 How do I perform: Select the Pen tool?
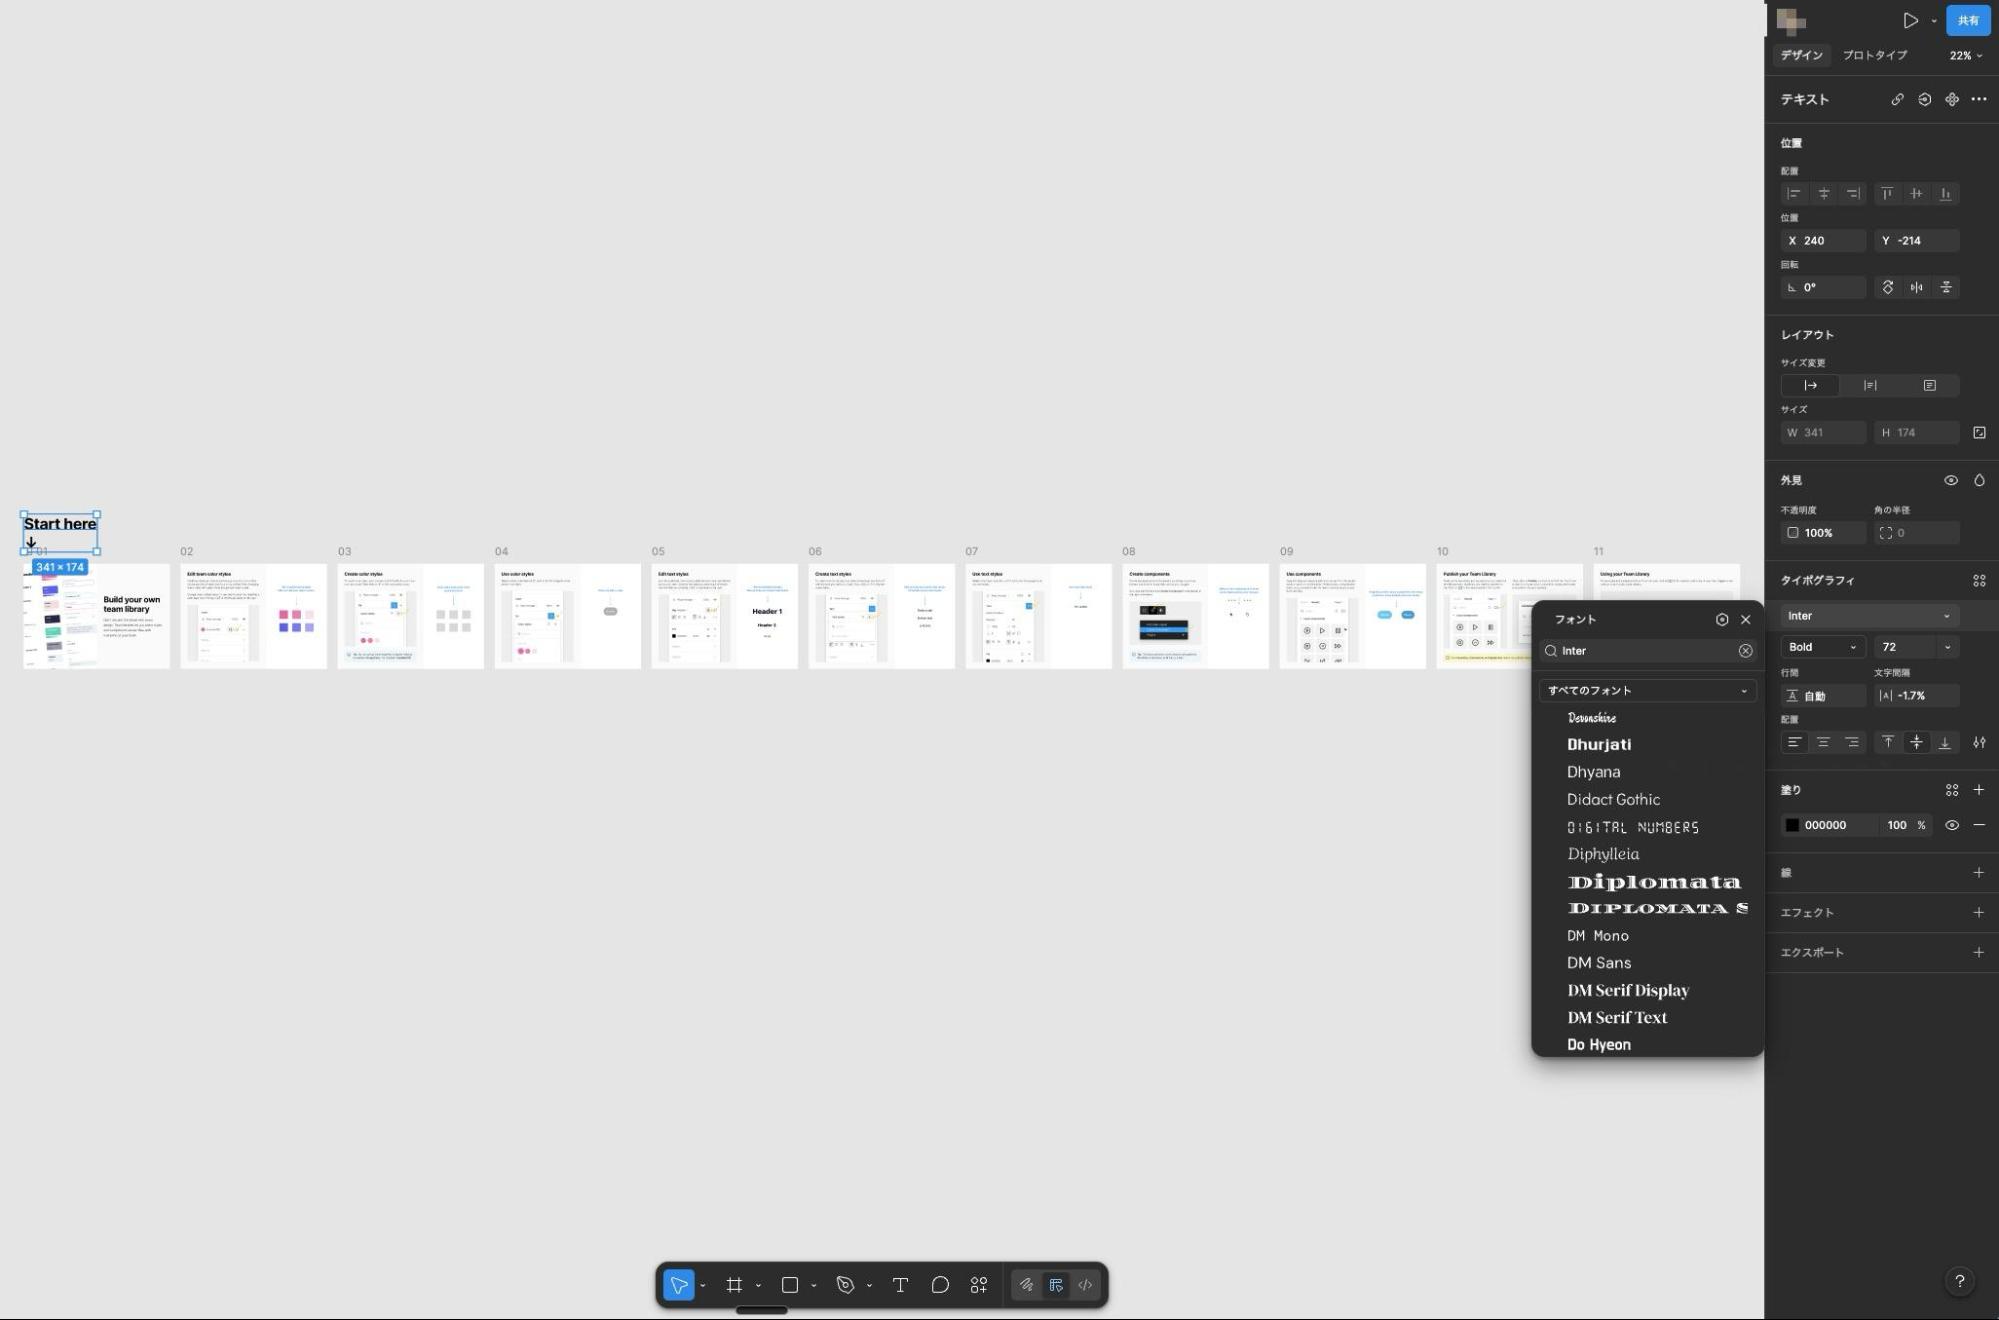tap(845, 1285)
